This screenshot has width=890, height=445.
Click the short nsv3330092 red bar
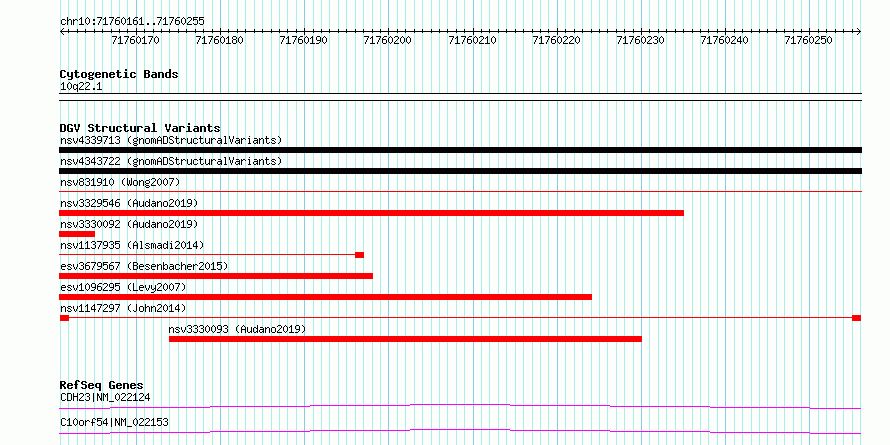coord(77,234)
